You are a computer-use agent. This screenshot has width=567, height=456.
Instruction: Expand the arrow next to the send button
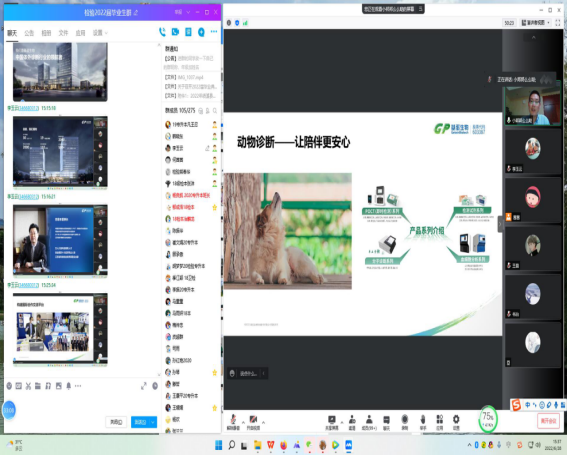click(153, 422)
